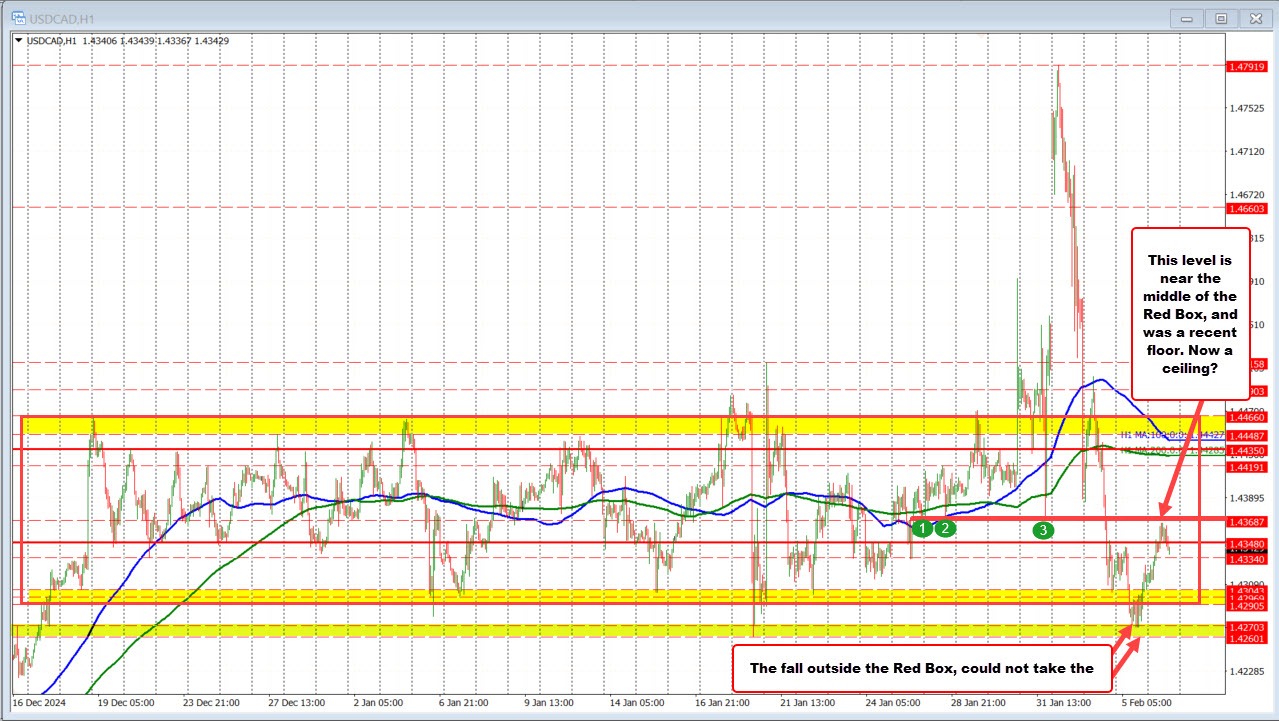
Task: Select green circle marker "1" on the chart
Action: click(x=921, y=527)
